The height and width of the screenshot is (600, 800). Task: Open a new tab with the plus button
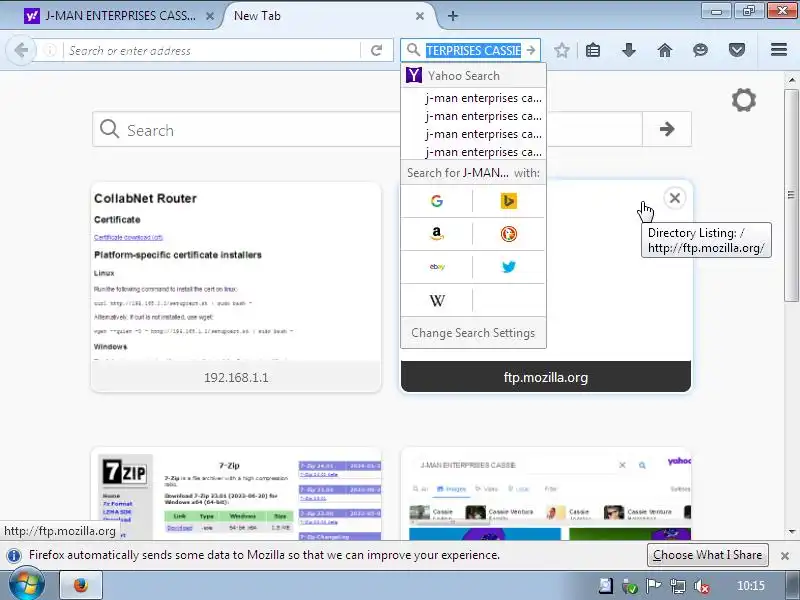coord(453,16)
